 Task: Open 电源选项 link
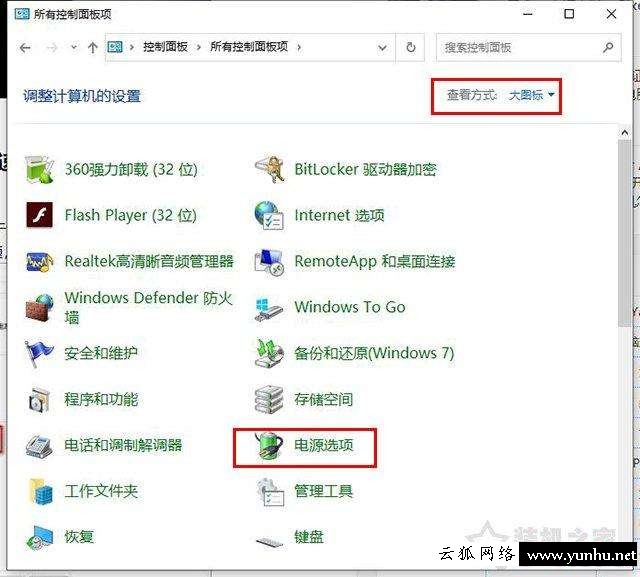[x=324, y=445]
